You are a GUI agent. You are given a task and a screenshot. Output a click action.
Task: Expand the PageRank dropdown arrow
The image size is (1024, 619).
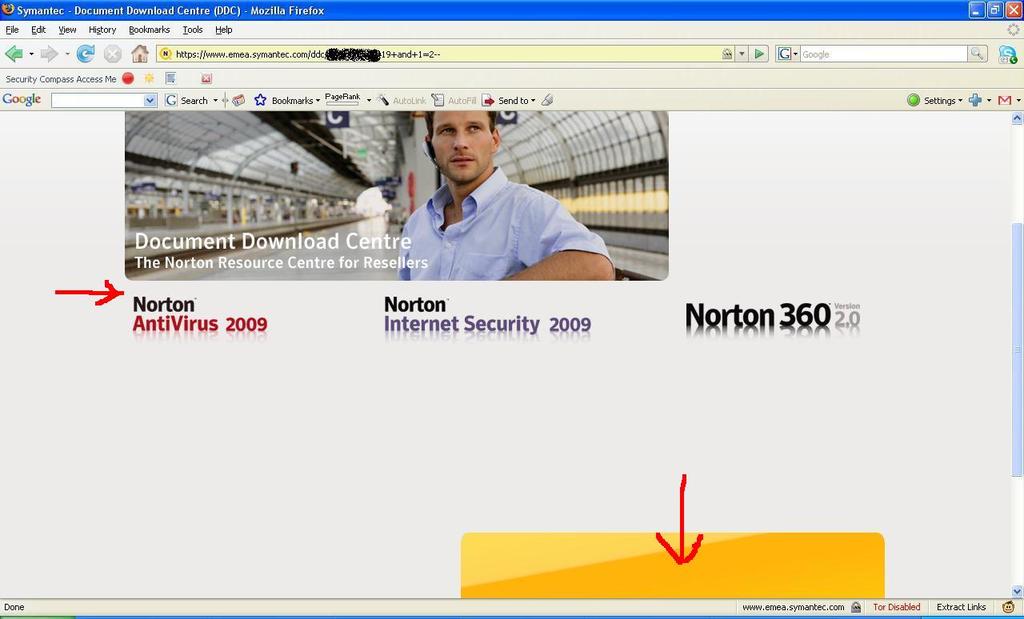click(x=368, y=101)
